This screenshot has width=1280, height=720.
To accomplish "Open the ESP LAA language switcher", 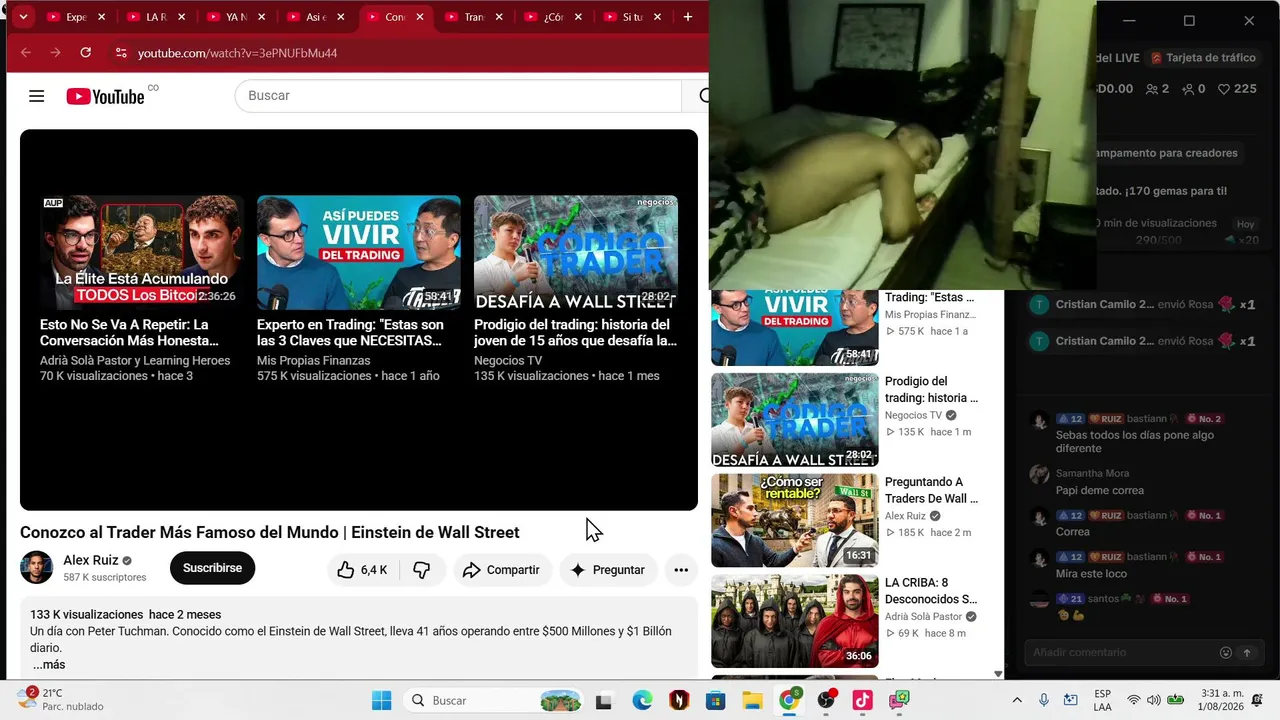I will point(1102,700).
